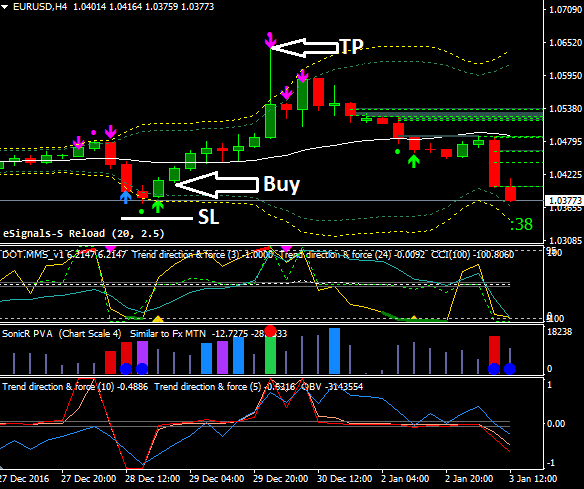584x489 pixels.
Task: Click the current price label 1.03773
Action: [564, 201]
